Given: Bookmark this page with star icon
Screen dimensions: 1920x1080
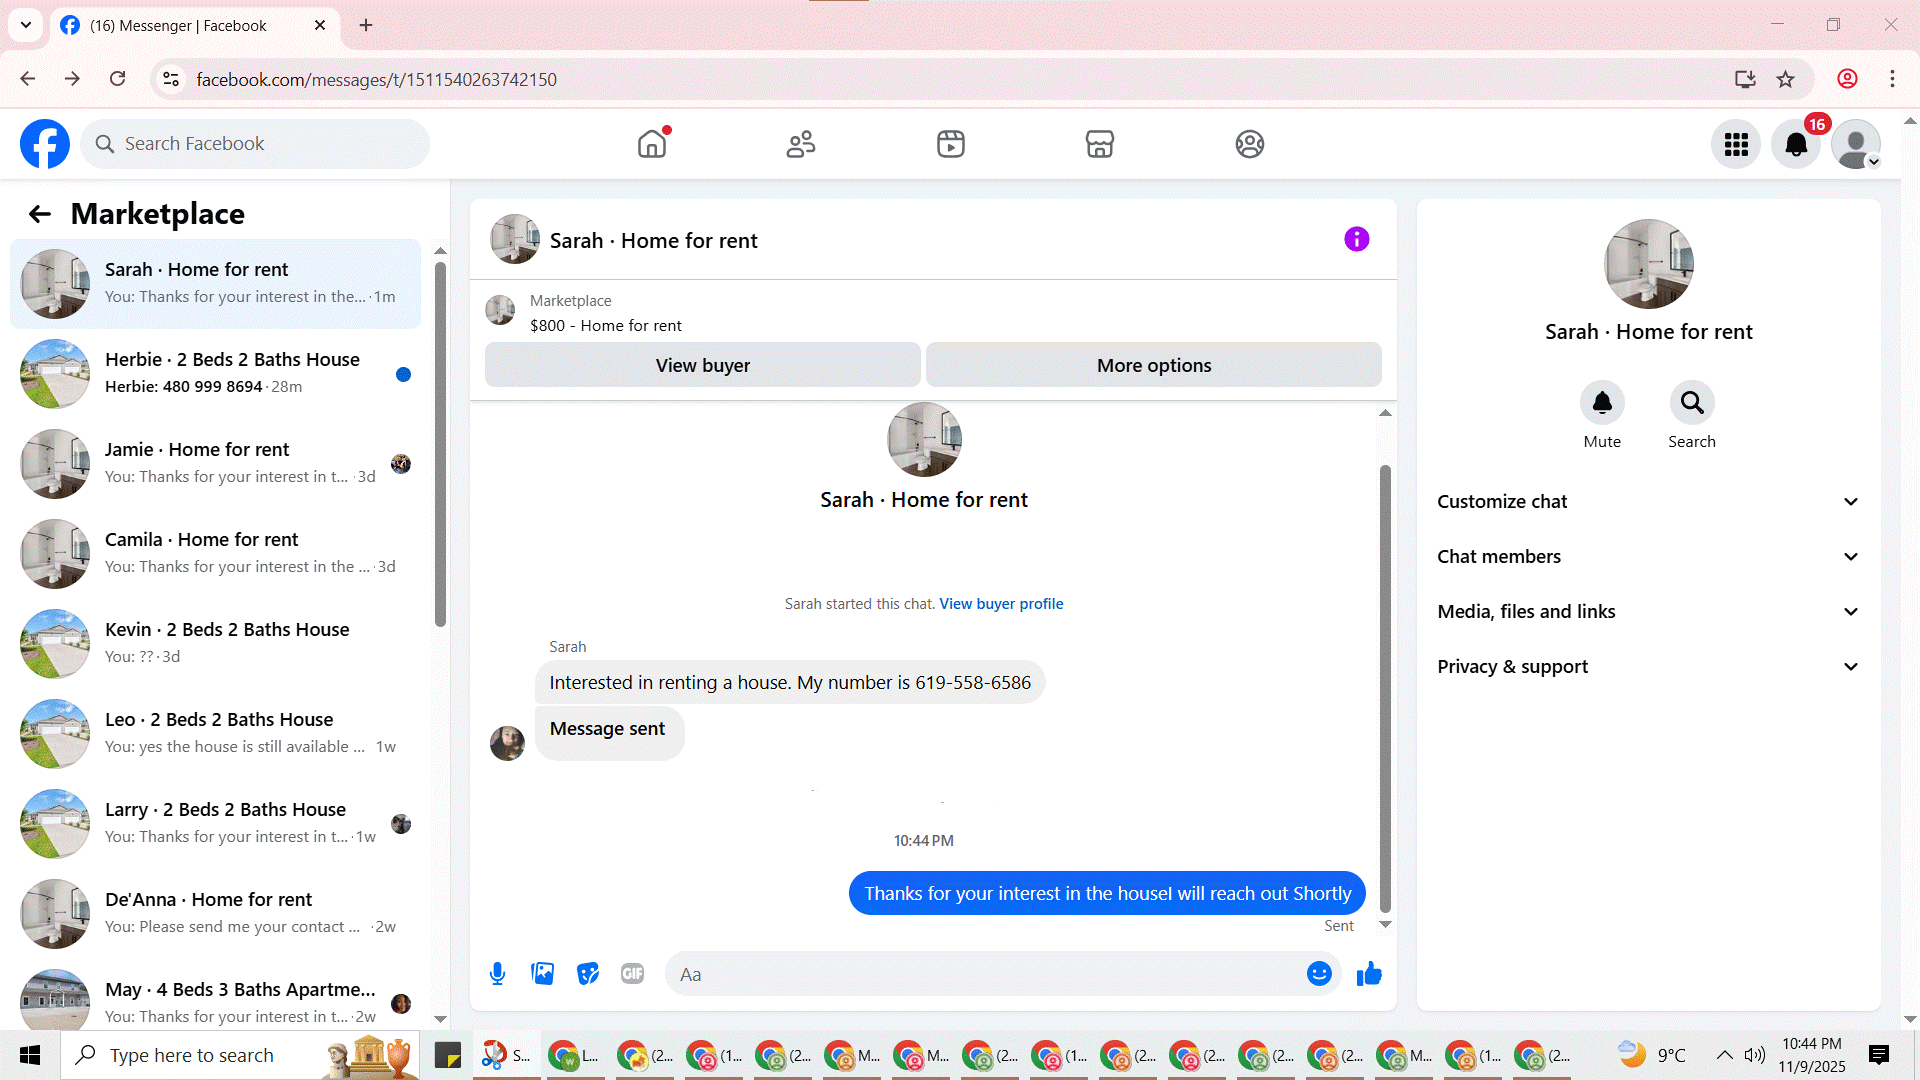Looking at the screenshot, I should point(1786,79).
